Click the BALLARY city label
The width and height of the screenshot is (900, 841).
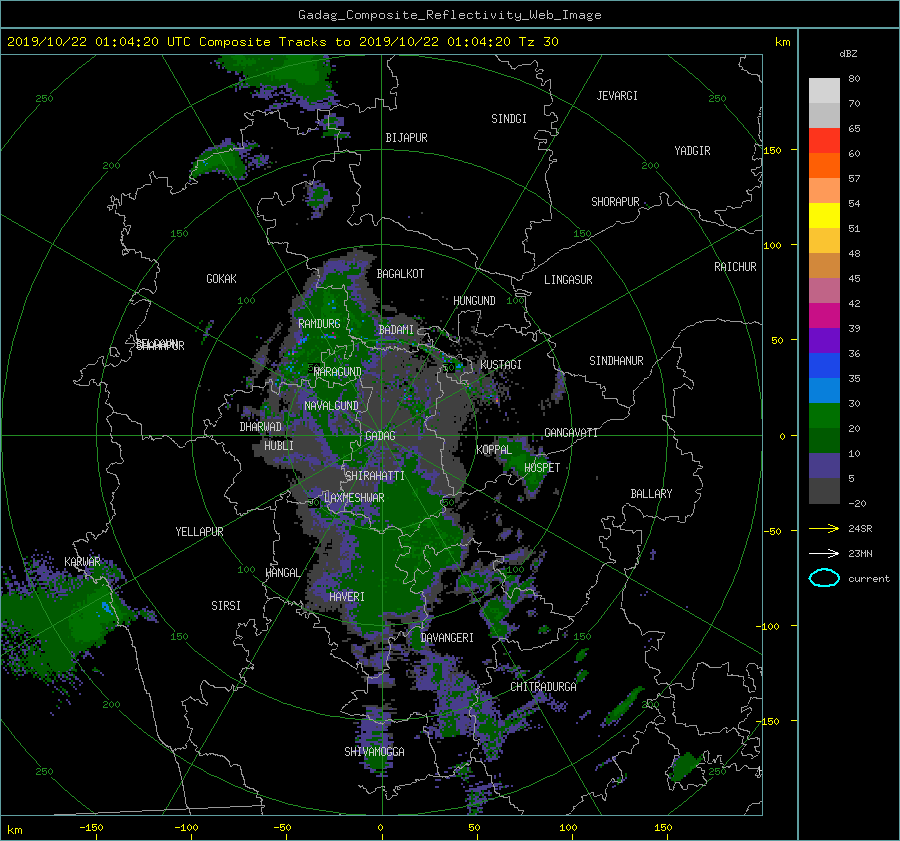coord(651,494)
